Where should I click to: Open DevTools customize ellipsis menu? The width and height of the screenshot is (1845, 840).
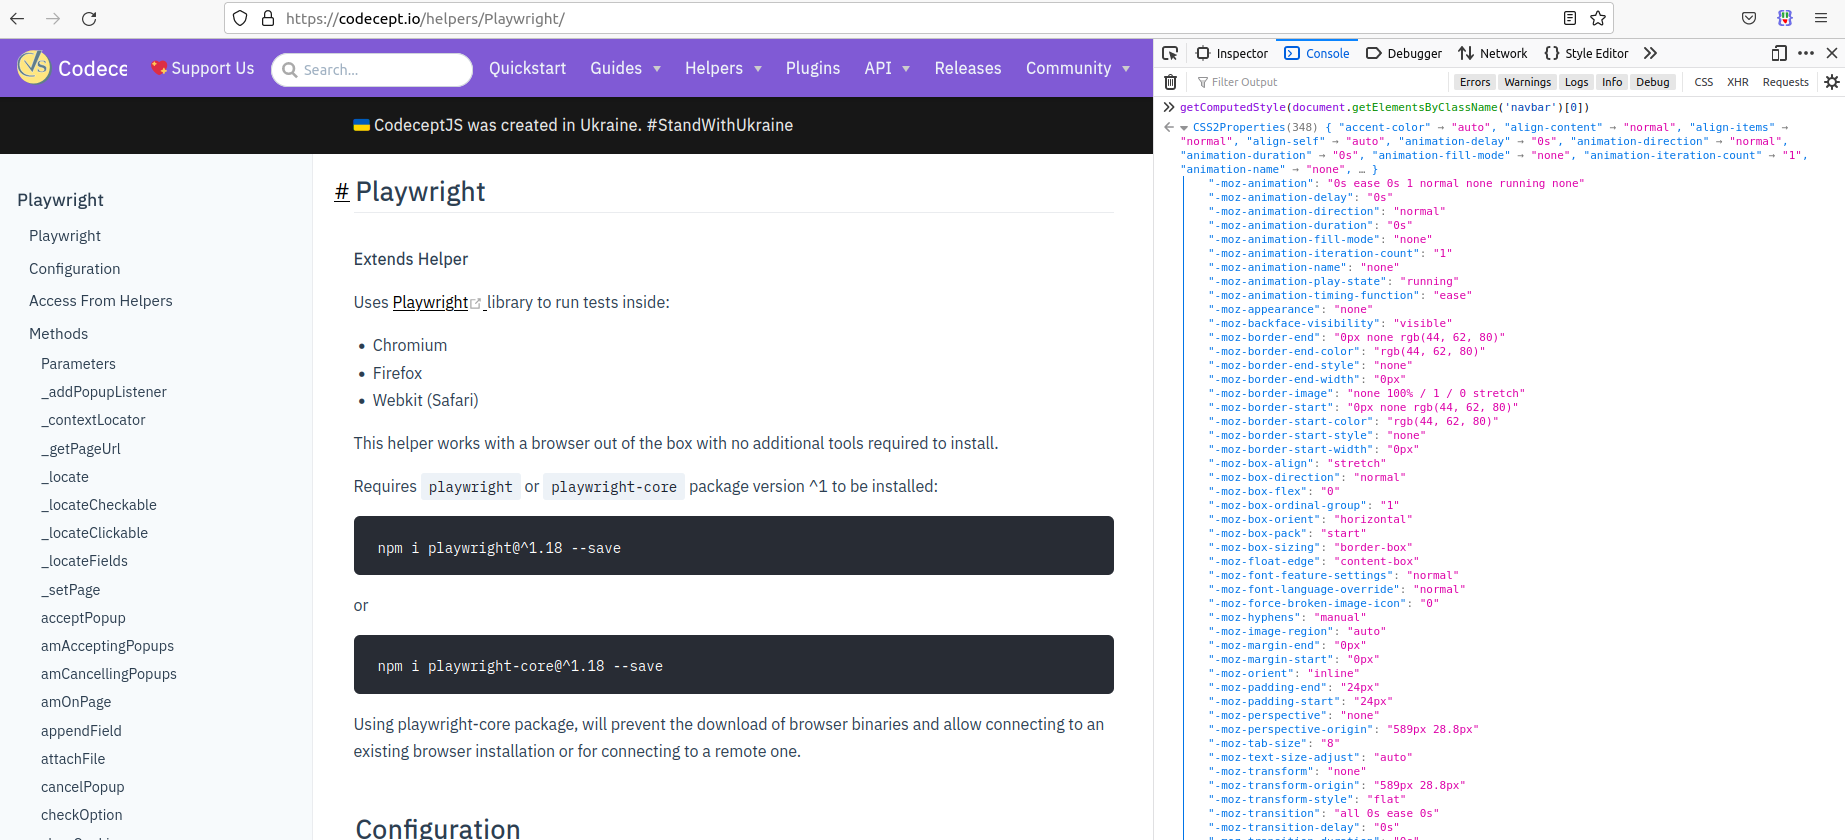pyautogui.click(x=1806, y=53)
